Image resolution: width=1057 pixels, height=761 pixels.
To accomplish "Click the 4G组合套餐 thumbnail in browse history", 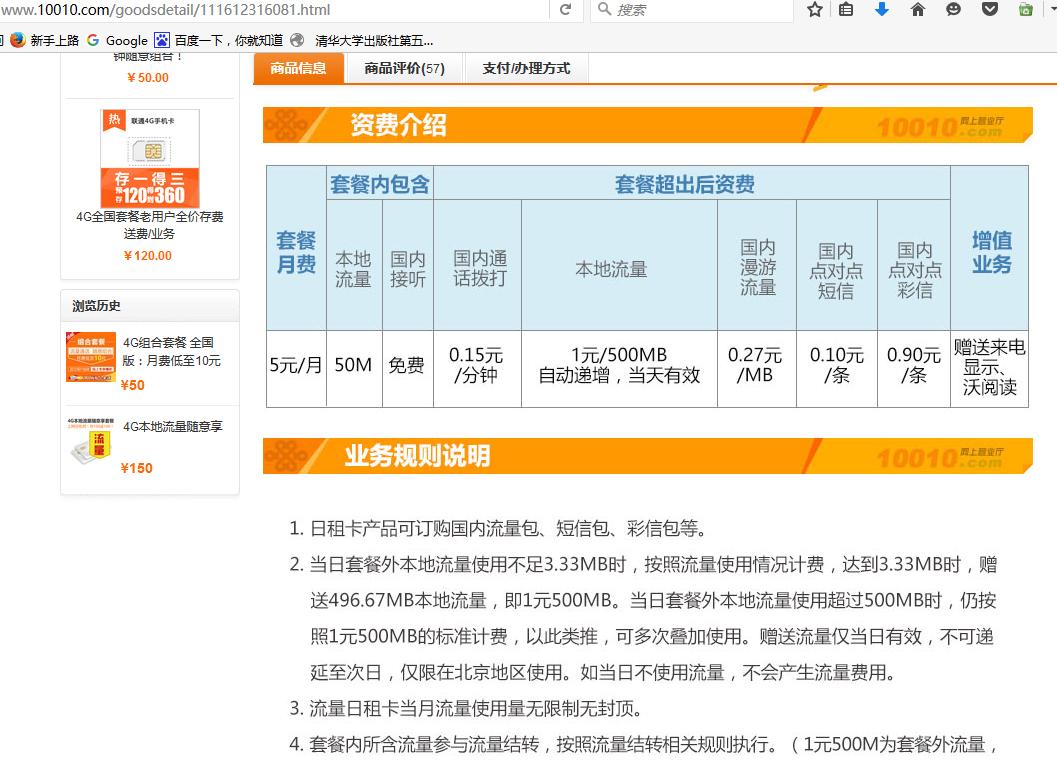I will coord(91,355).
